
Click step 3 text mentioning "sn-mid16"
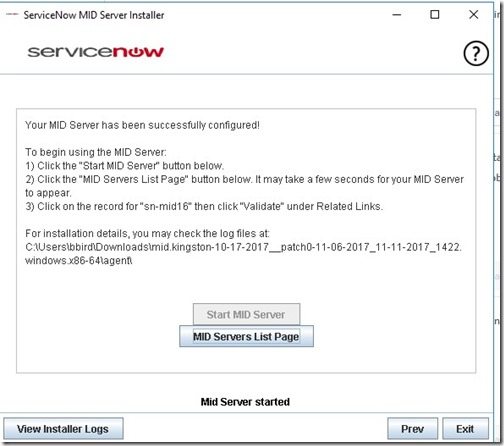coord(204,207)
